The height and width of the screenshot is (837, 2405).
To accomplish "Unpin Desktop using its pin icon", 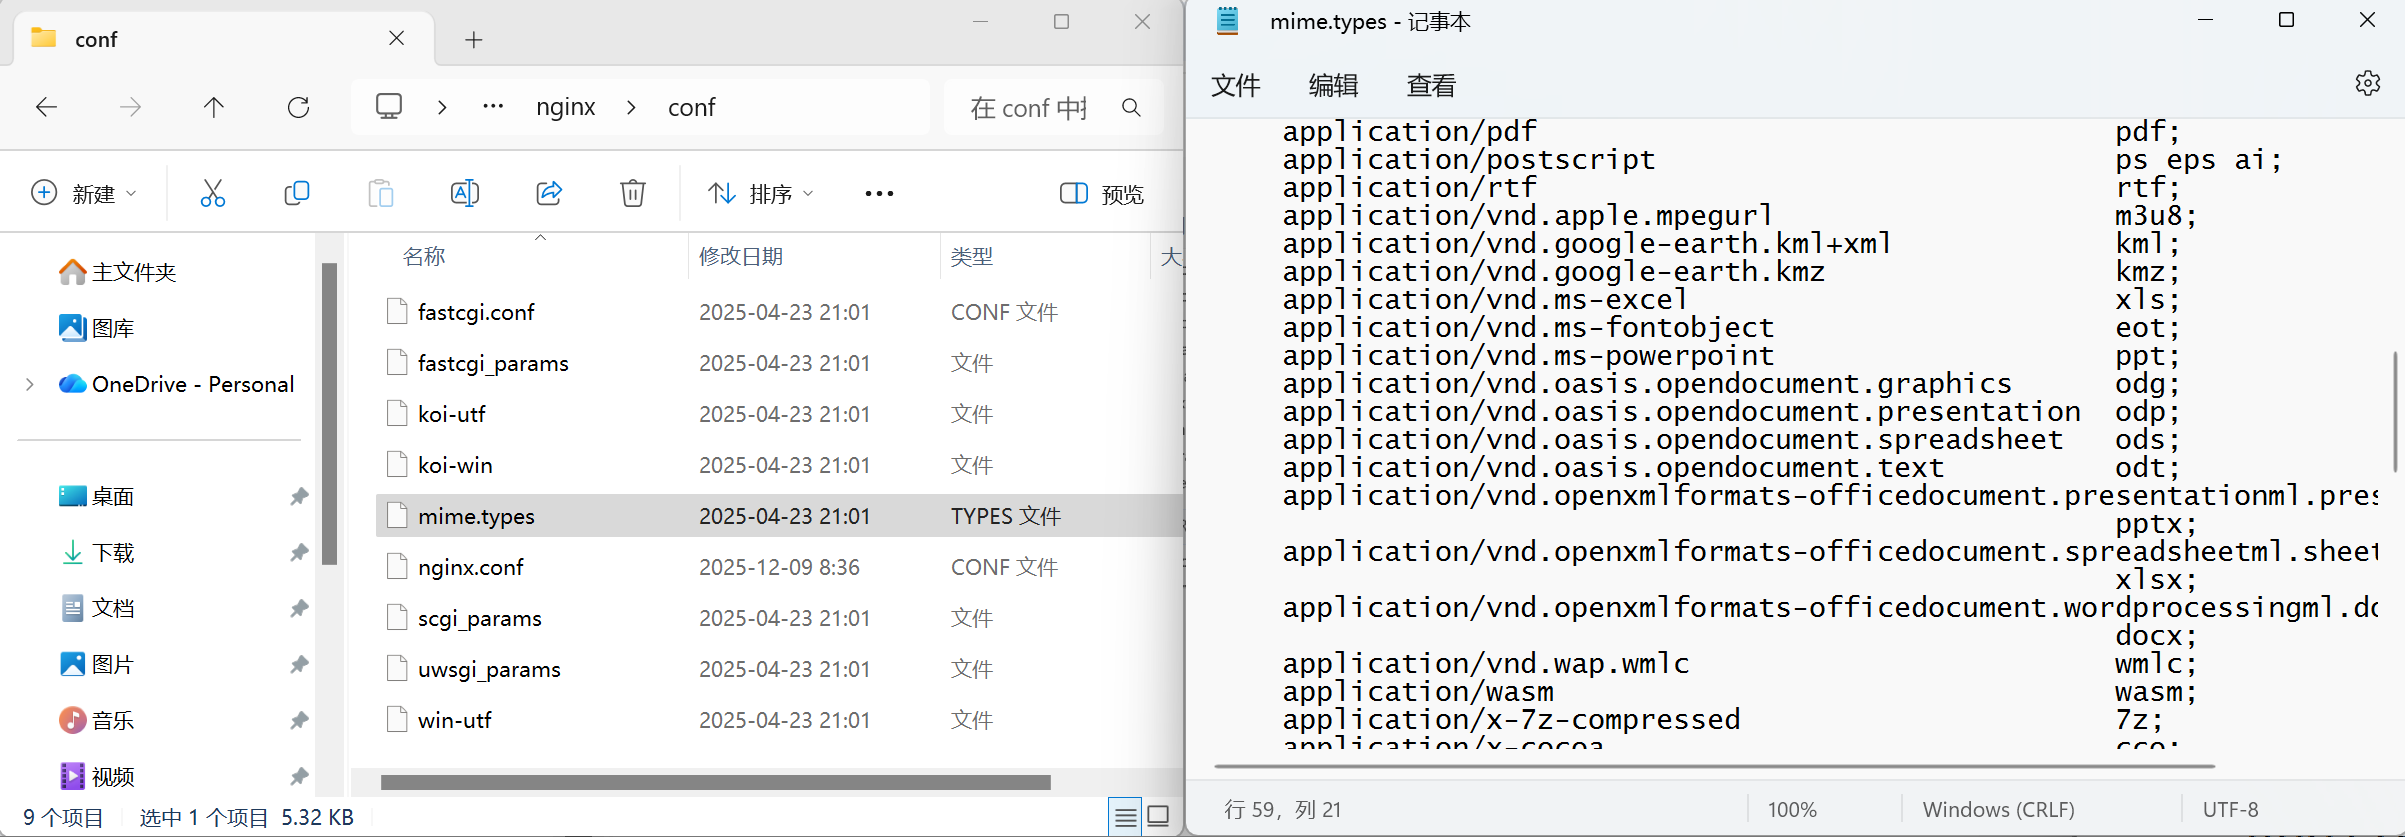I will pos(298,496).
